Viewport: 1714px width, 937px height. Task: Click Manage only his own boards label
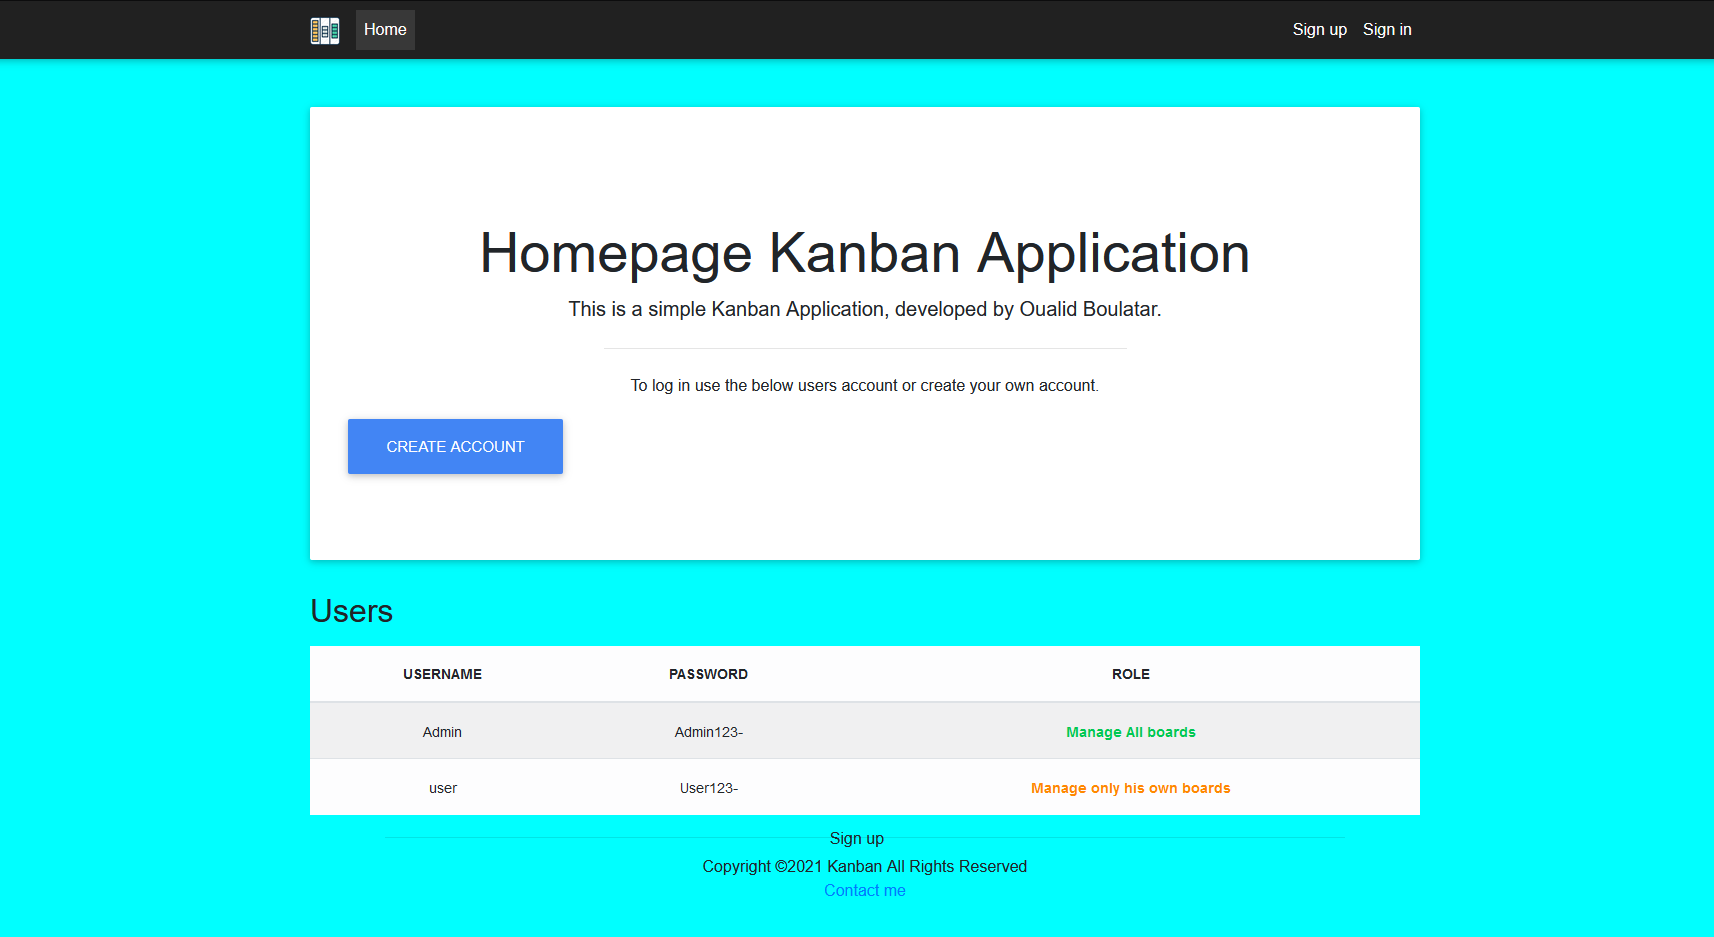click(x=1131, y=788)
